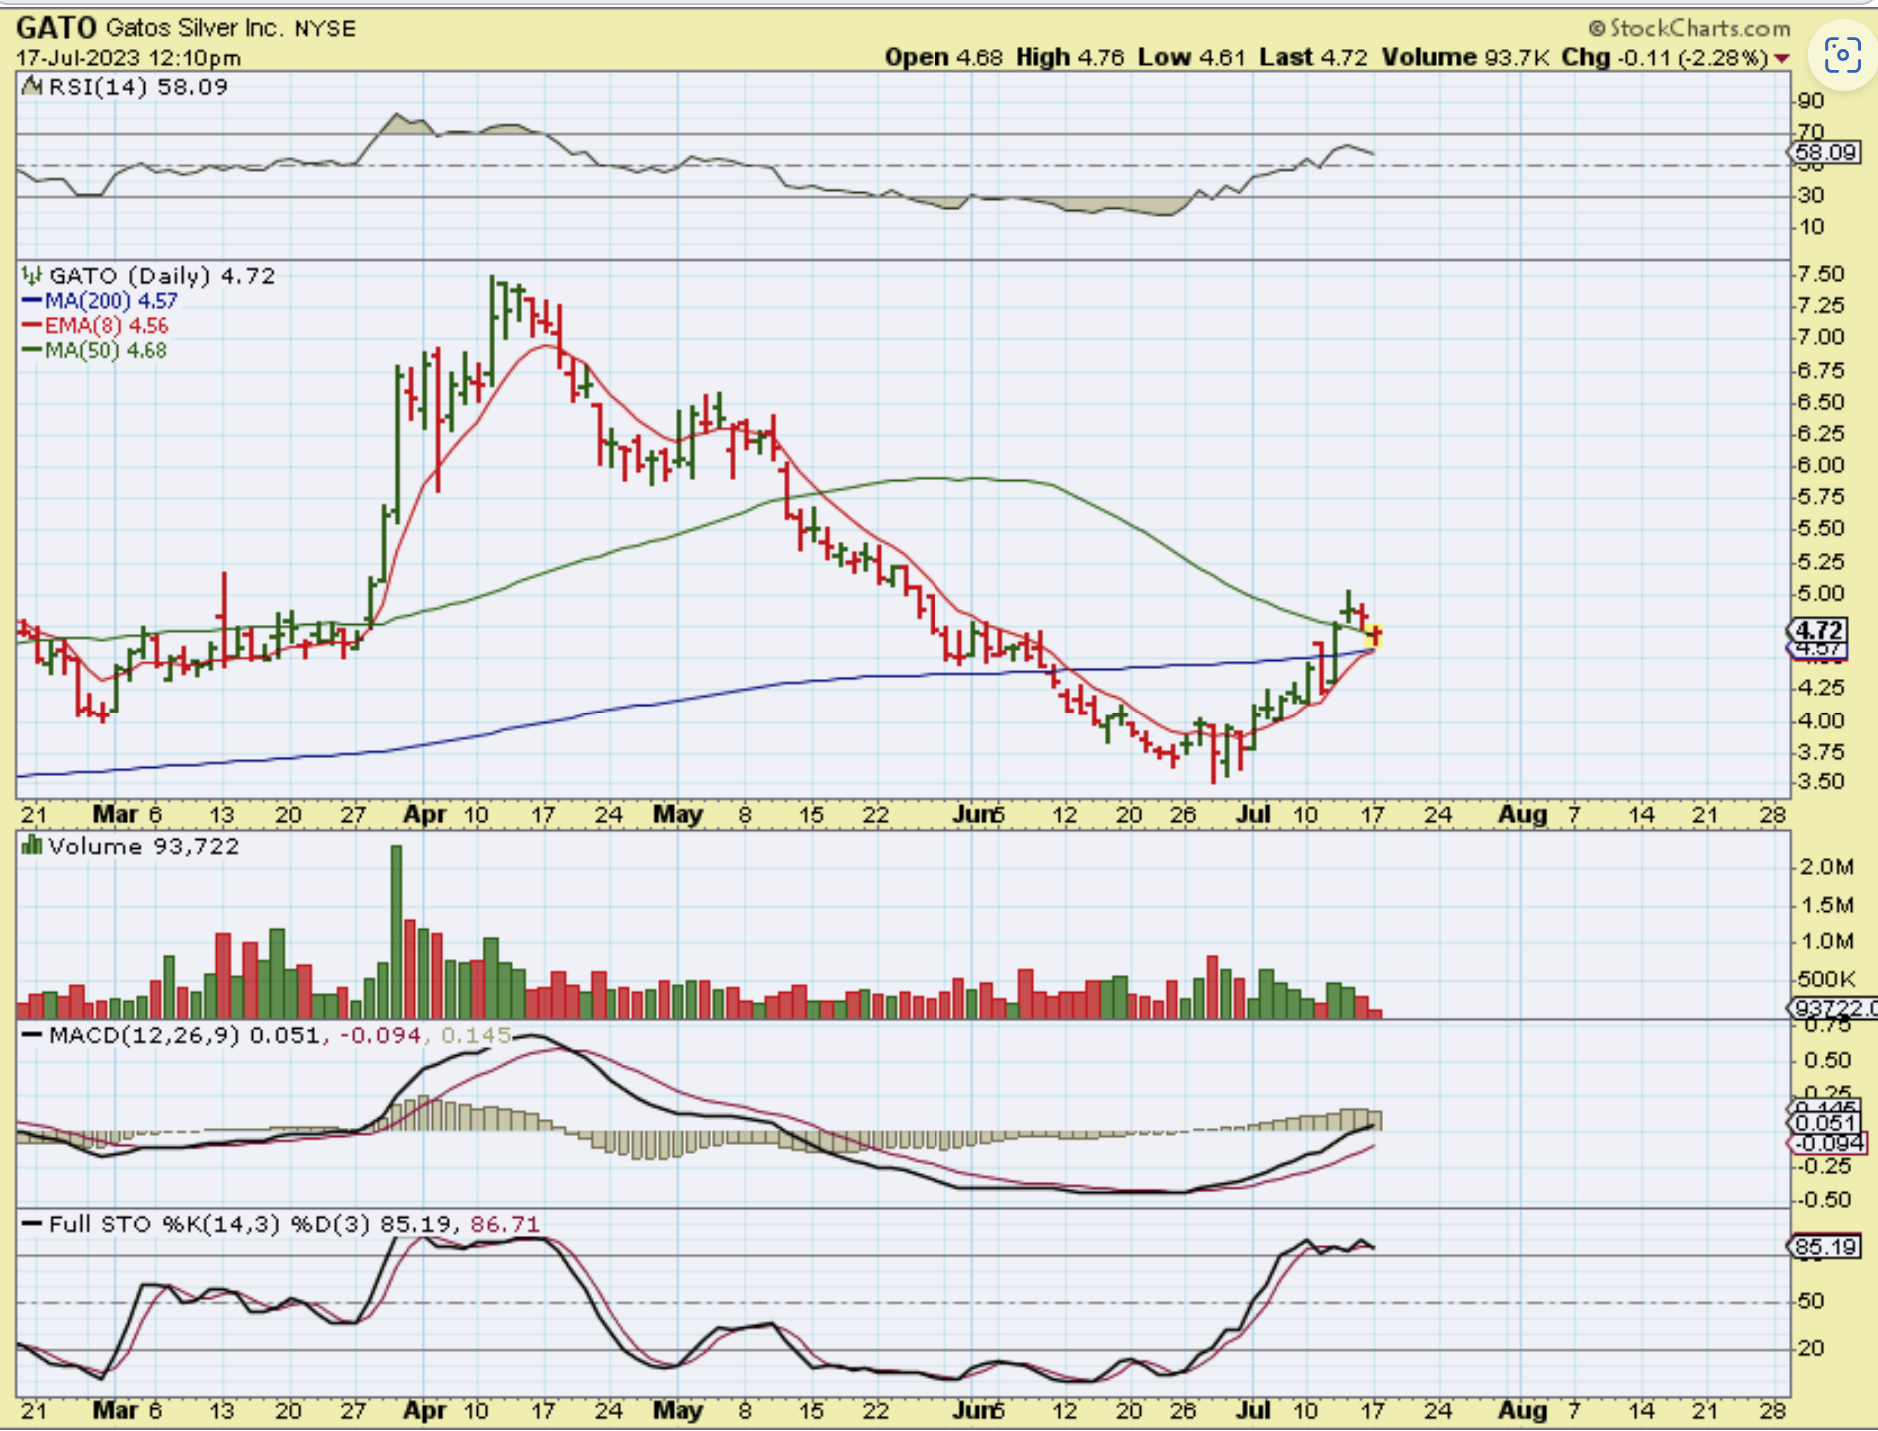Click the 85.19 stochastic tag on right axis

click(x=1826, y=1247)
